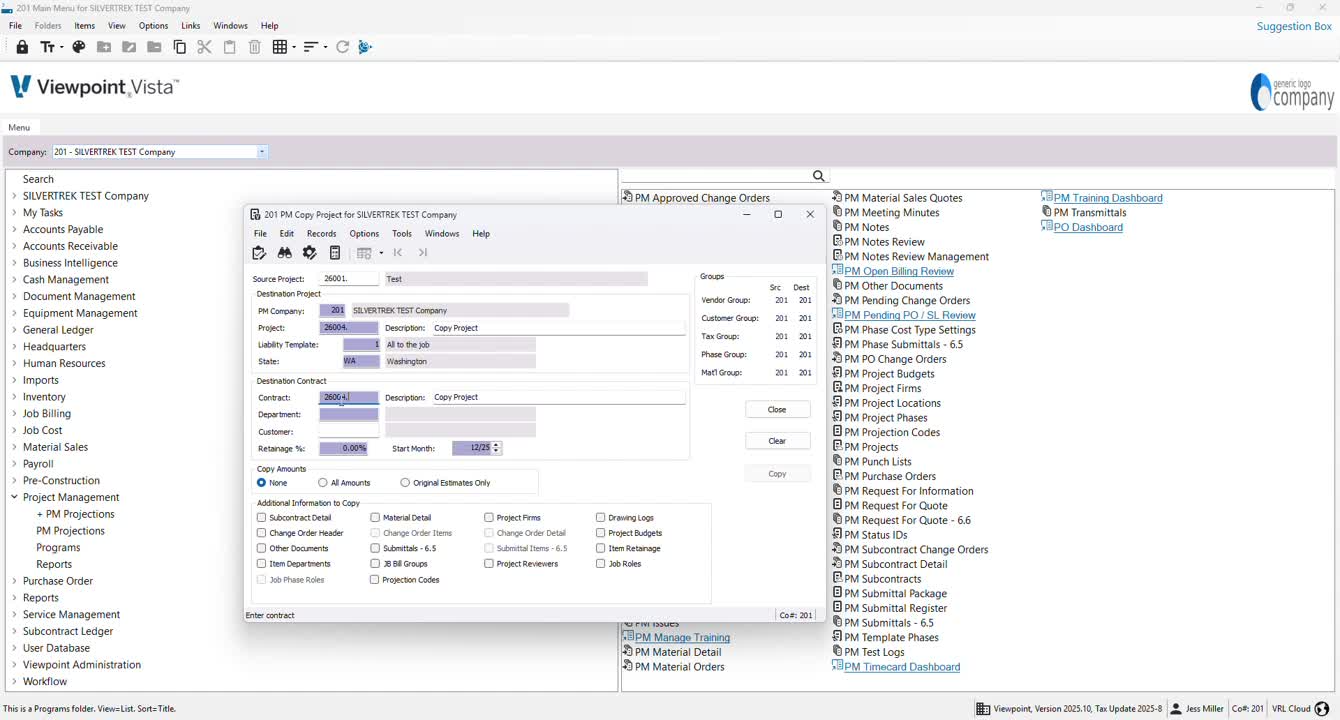Select the None copy amounts option
The image size is (1340, 720).
point(262,483)
